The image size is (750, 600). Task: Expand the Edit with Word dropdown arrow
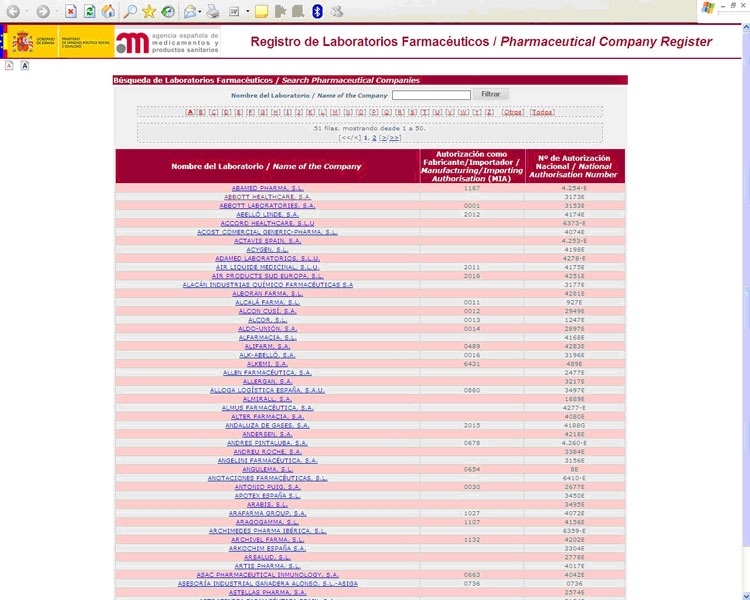[248, 11]
